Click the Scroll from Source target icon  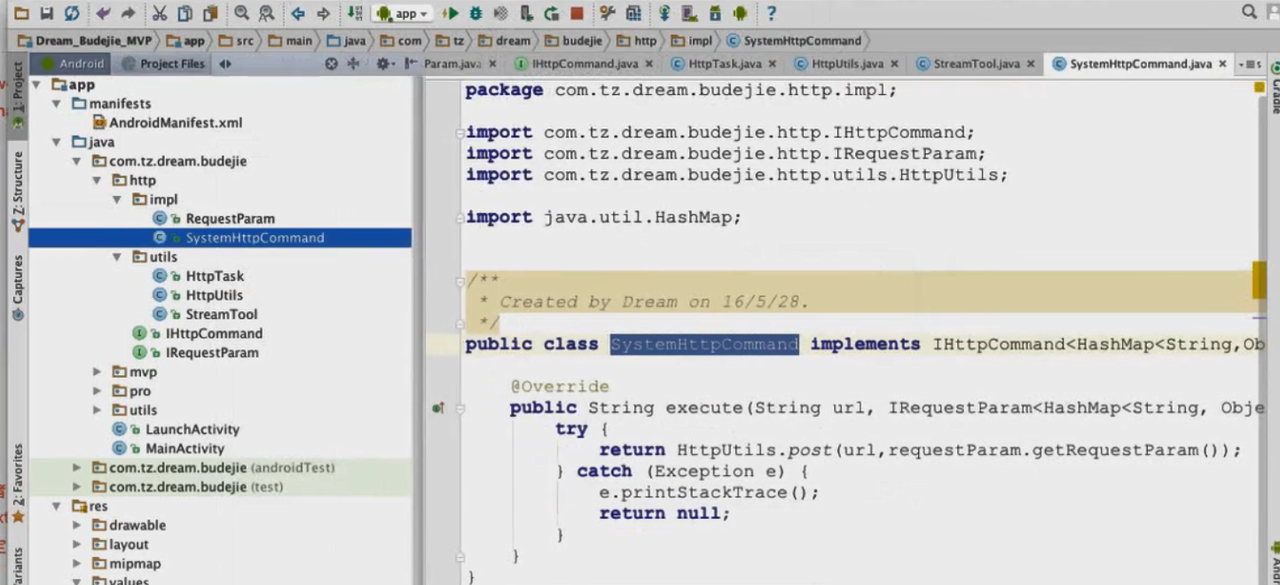[332, 64]
